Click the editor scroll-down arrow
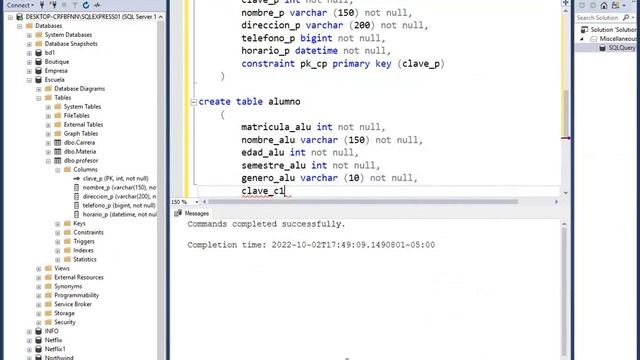 (565, 193)
